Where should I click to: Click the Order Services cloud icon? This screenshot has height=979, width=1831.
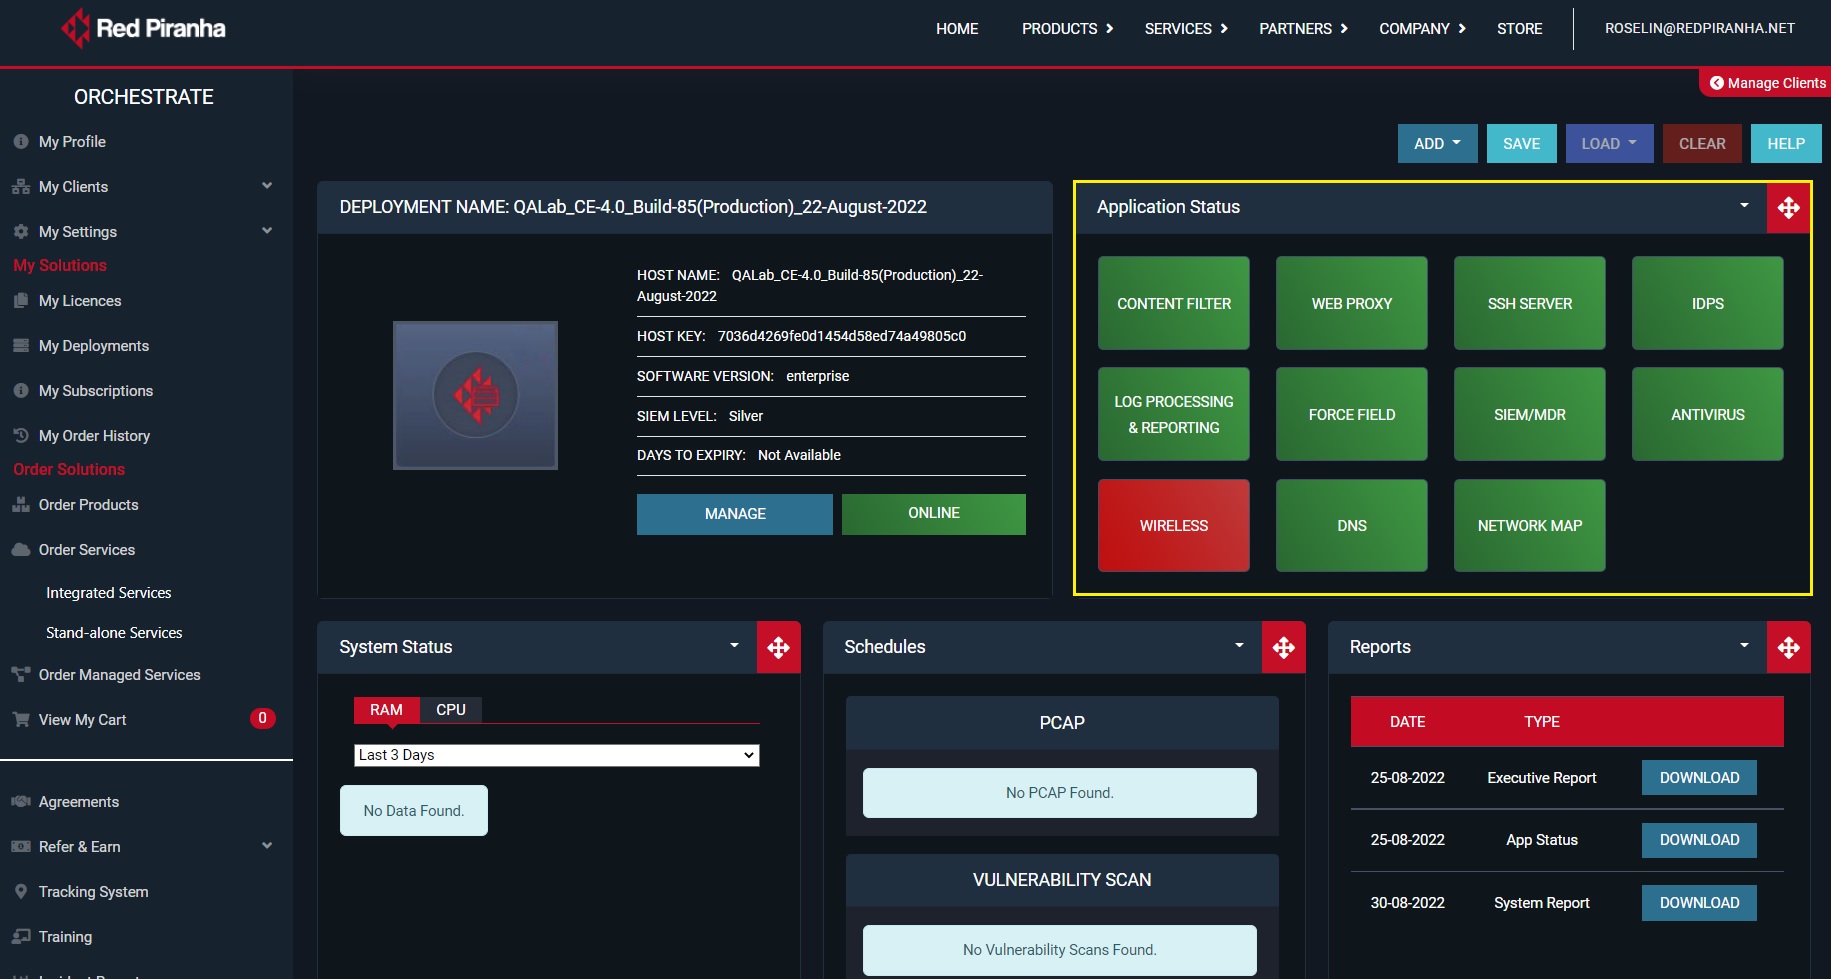tap(21, 550)
